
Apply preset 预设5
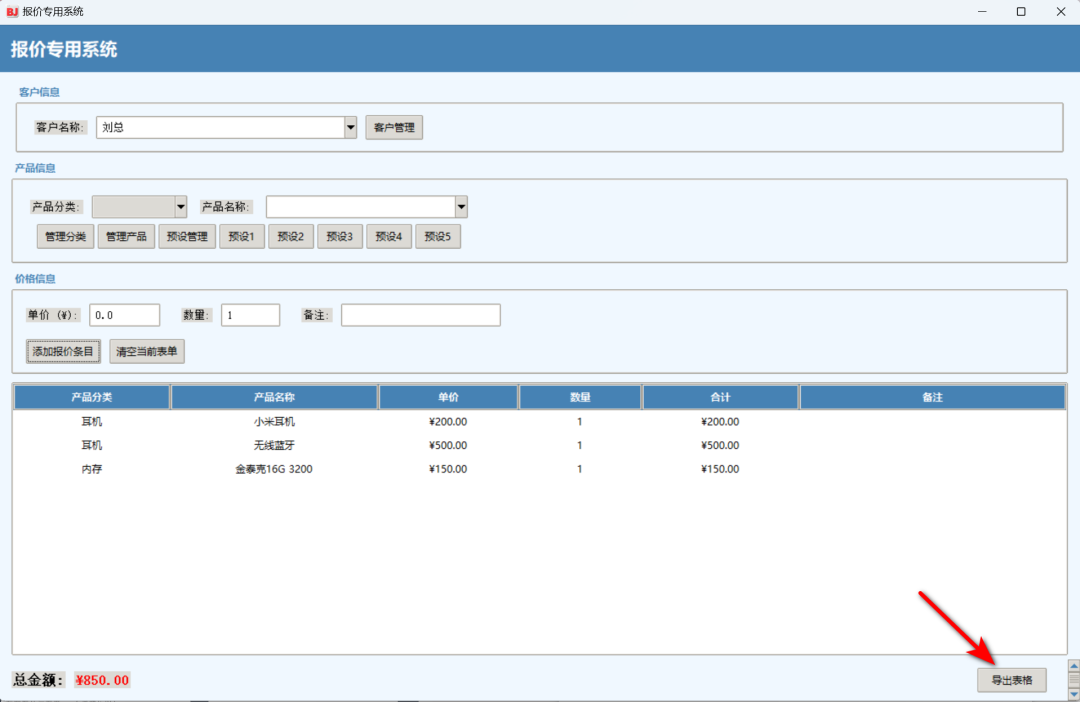pos(438,237)
